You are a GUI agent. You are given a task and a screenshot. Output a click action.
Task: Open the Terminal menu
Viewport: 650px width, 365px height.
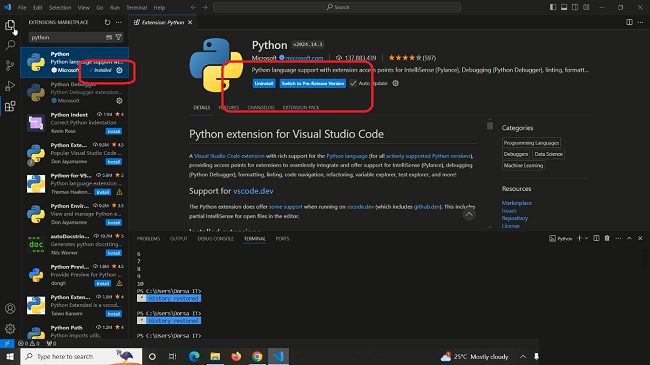[136, 7]
